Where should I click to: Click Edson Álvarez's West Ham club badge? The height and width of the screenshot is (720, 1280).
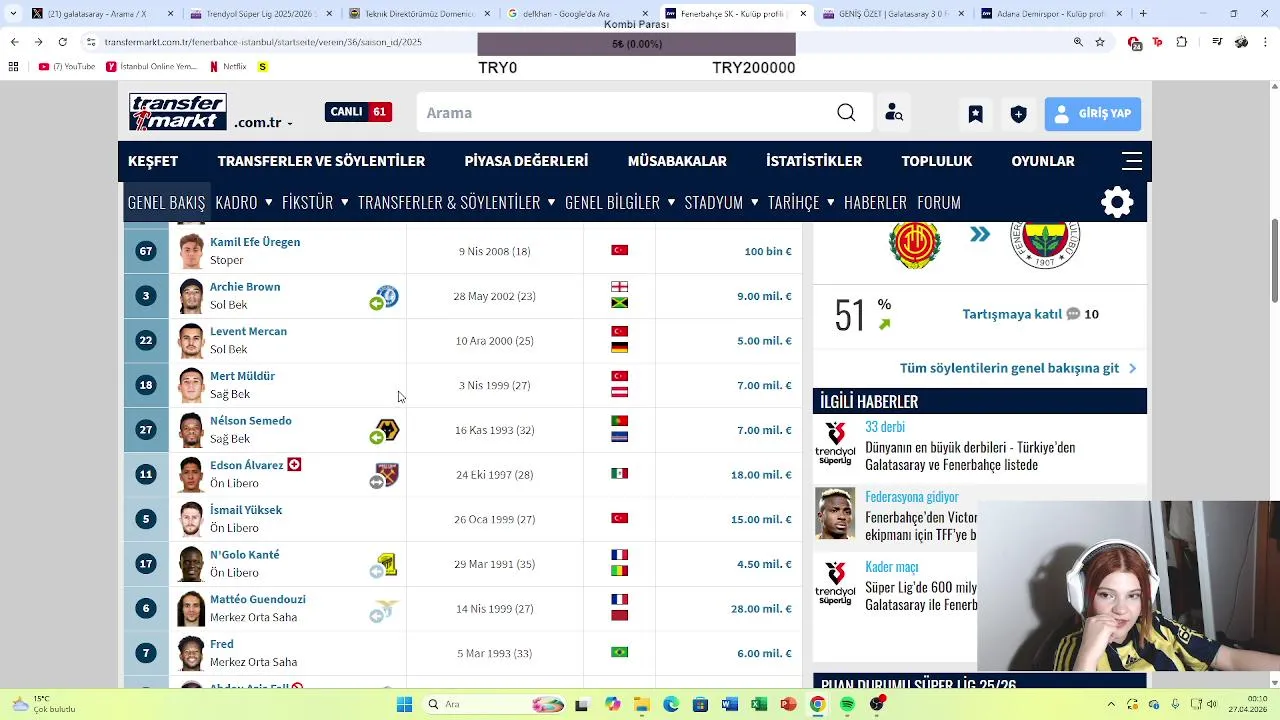(x=386, y=475)
